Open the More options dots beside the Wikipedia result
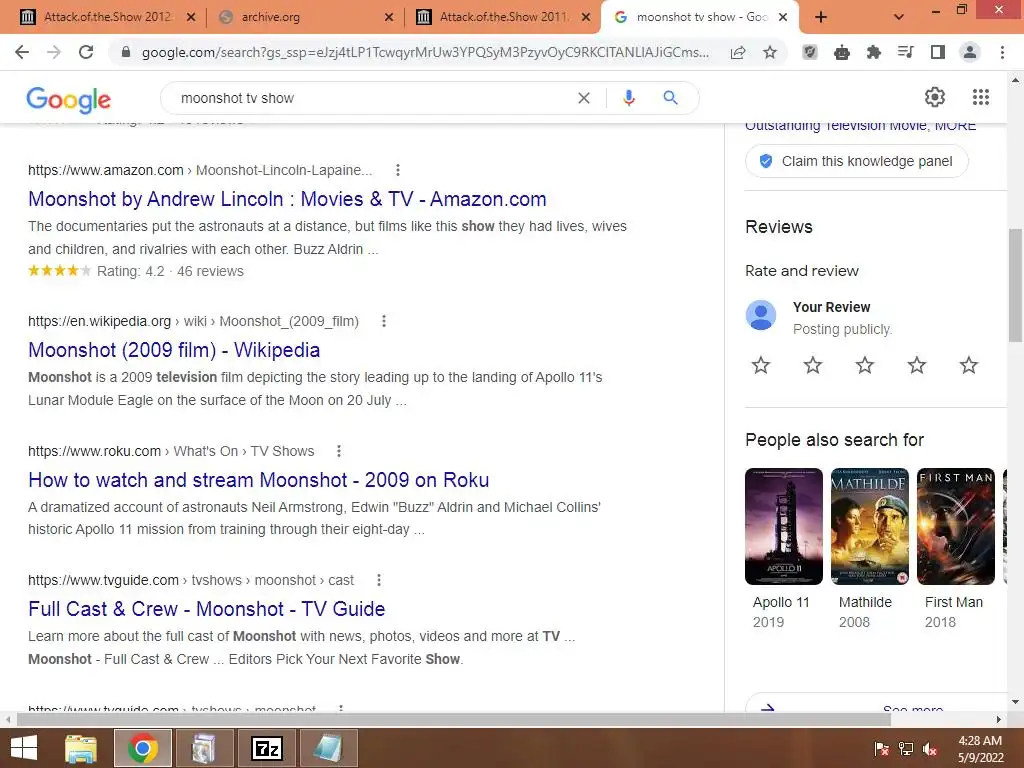The height and width of the screenshot is (768, 1024). click(x=384, y=321)
